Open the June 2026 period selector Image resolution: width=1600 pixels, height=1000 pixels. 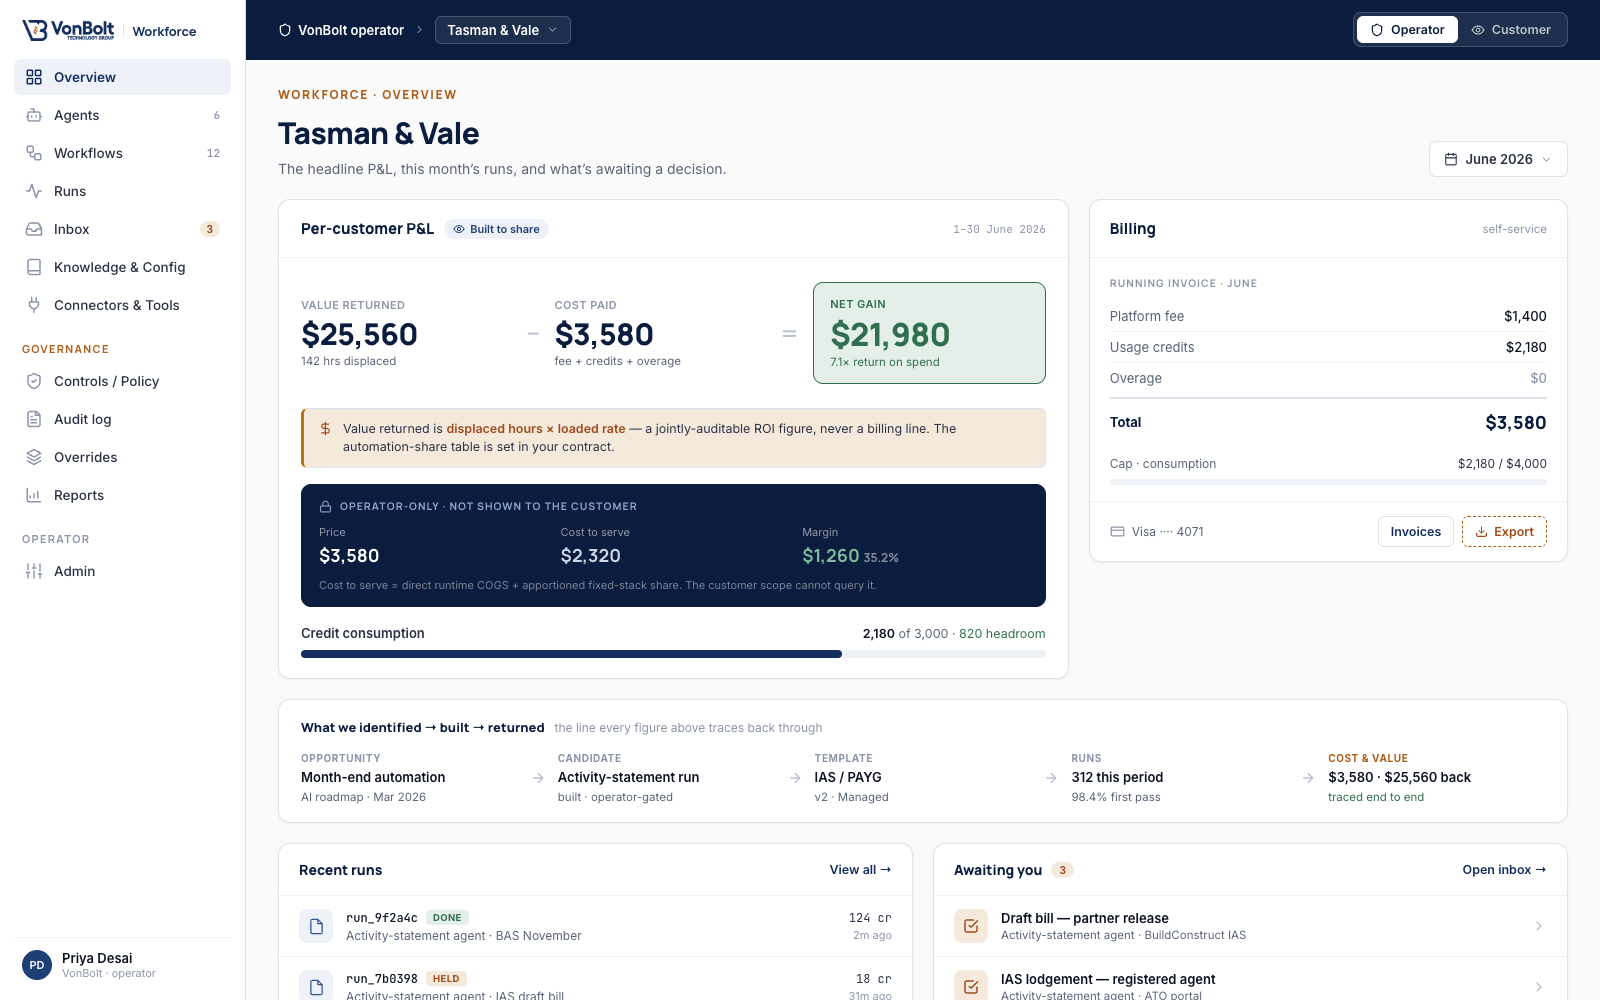pyautogui.click(x=1498, y=159)
